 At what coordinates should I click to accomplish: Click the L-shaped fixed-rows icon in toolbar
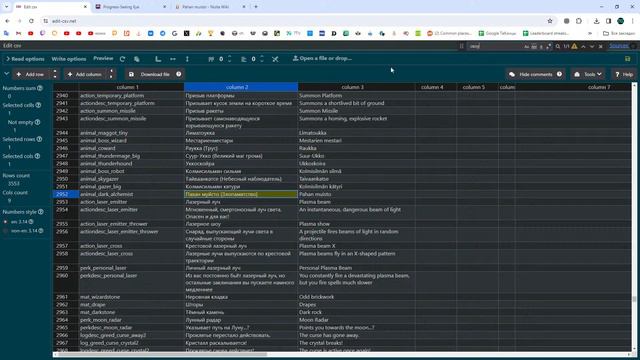(x=158, y=59)
